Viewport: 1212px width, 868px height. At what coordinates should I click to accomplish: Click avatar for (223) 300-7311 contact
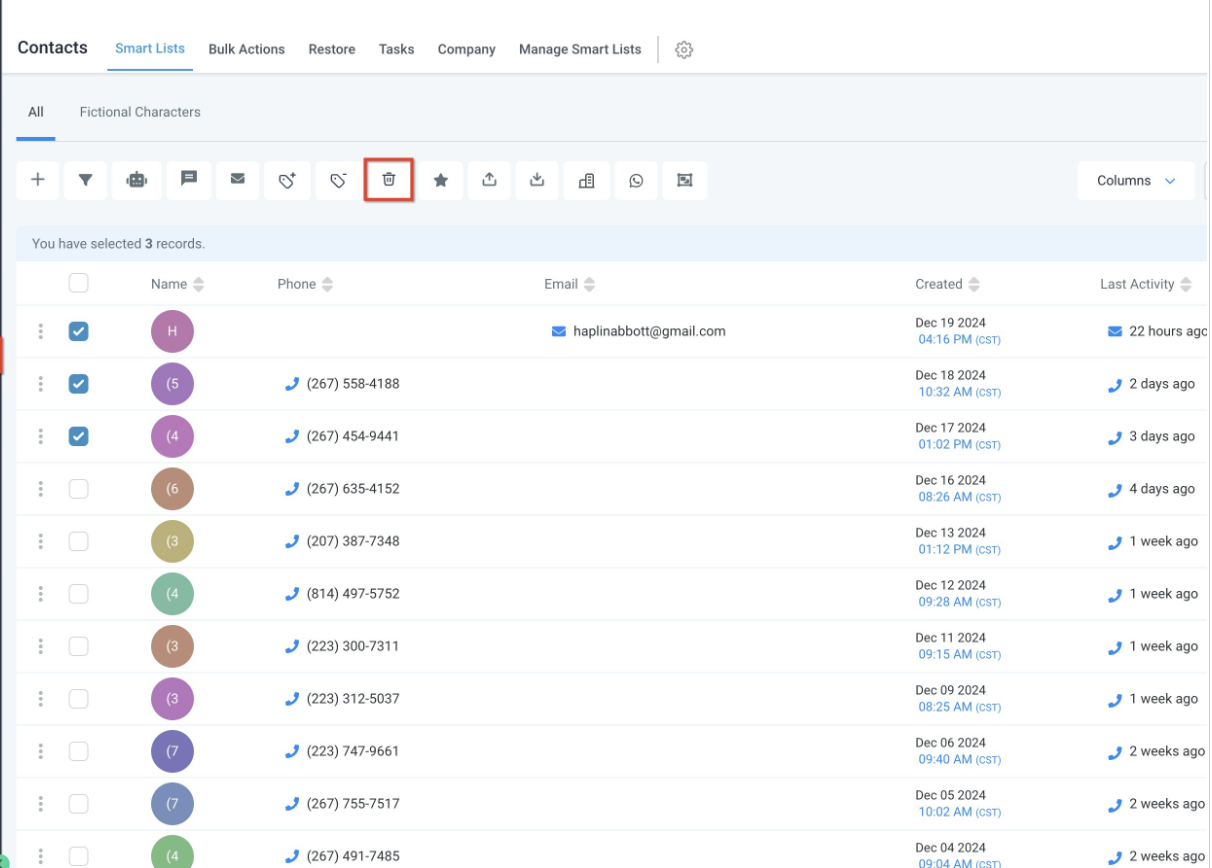pyautogui.click(x=172, y=646)
